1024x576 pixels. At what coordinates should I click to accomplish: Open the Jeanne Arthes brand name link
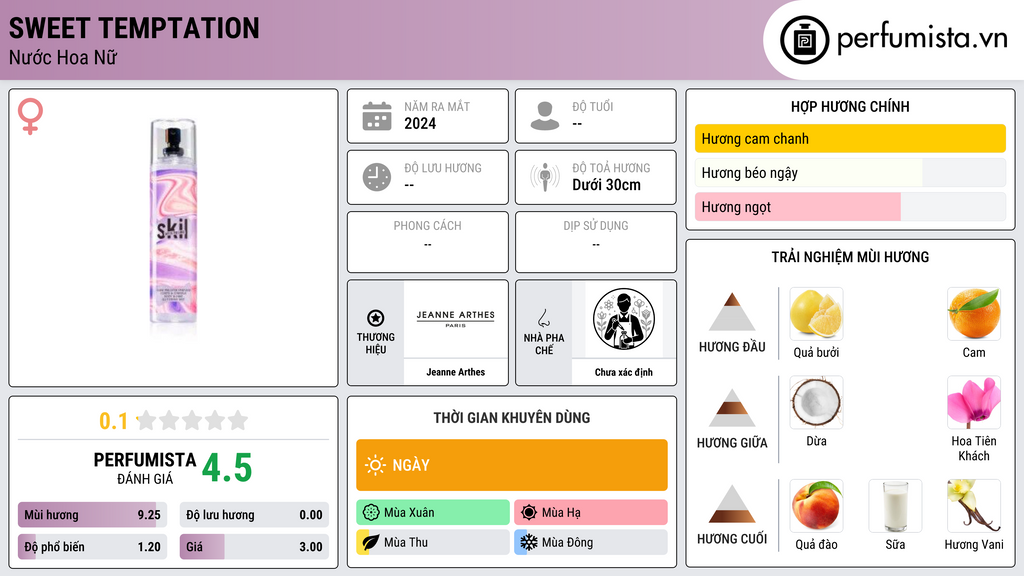point(456,372)
